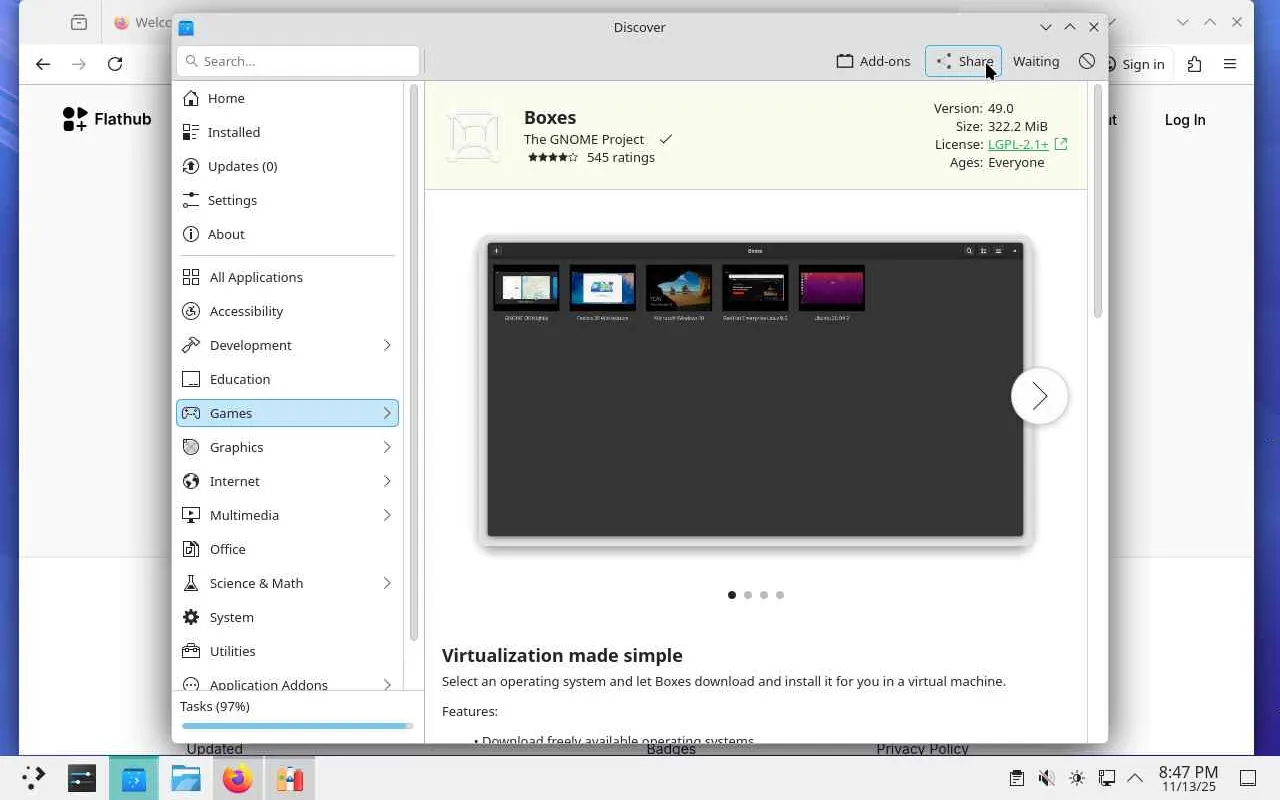1280x800 pixels.
Task: Expand the Games subcategories arrow
Action: [x=387, y=413]
